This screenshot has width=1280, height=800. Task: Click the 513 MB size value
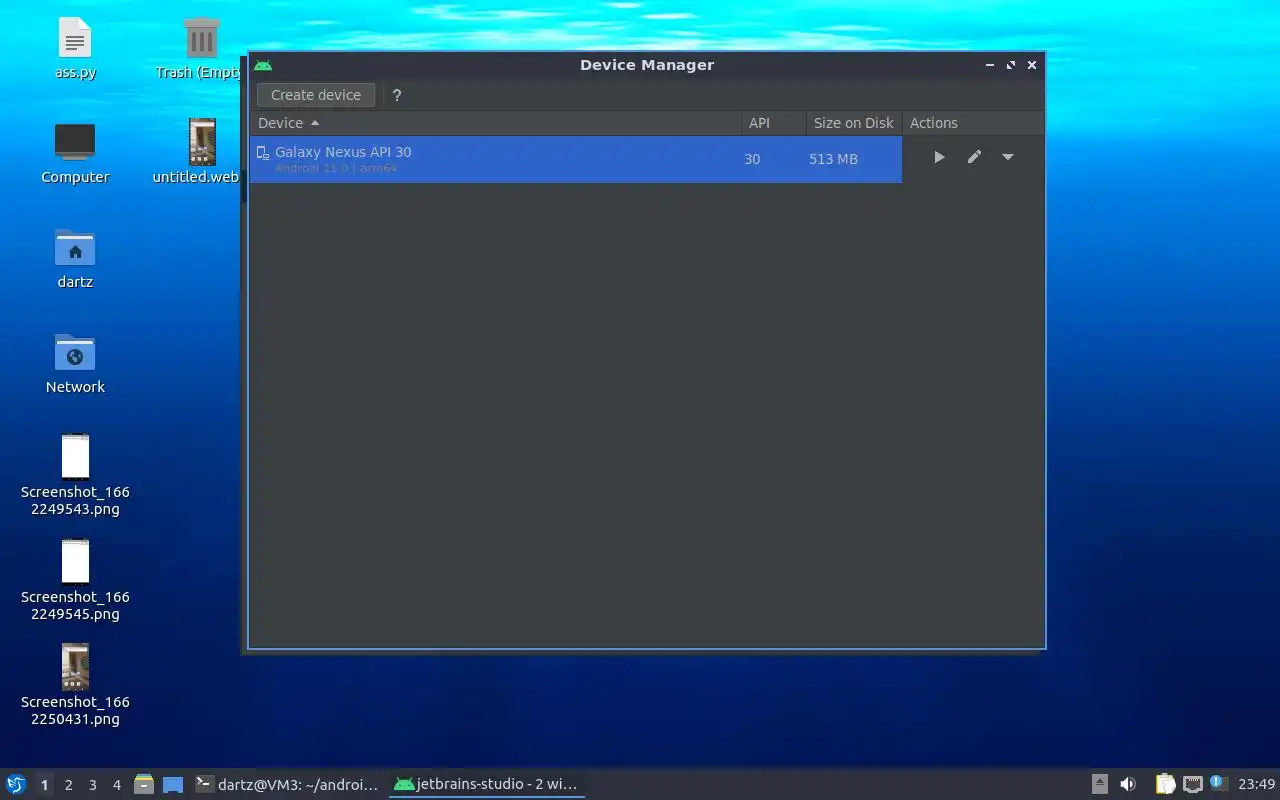(834, 159)
